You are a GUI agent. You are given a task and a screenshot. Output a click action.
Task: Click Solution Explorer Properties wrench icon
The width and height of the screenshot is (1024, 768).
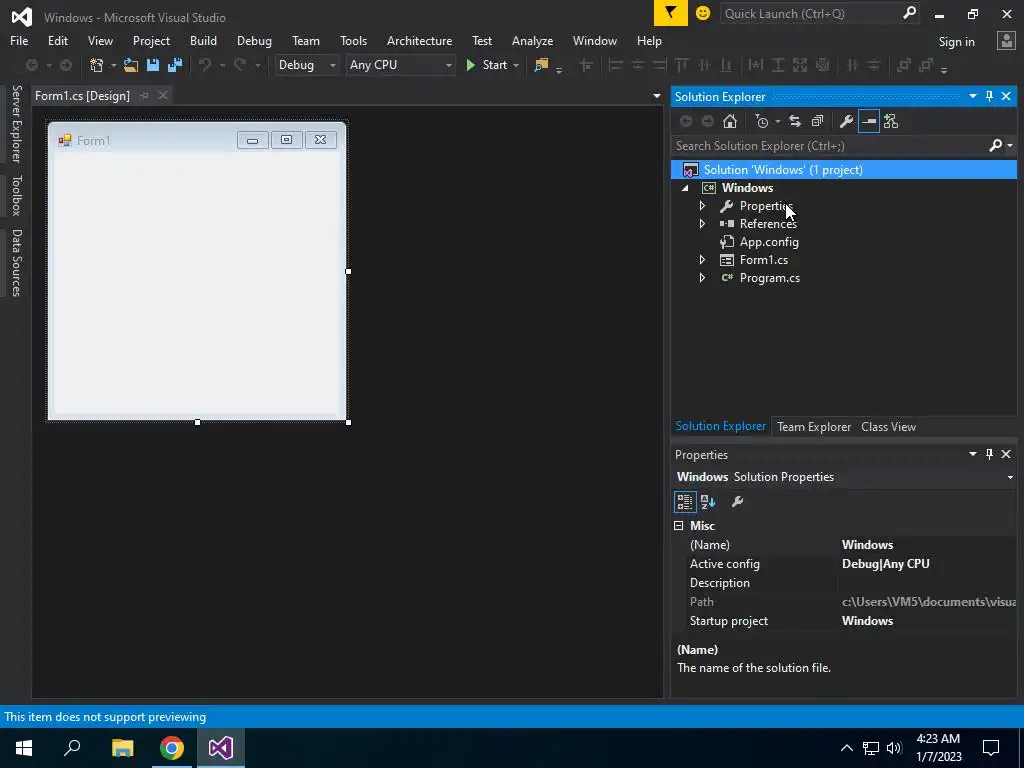[x=846, y=121]
